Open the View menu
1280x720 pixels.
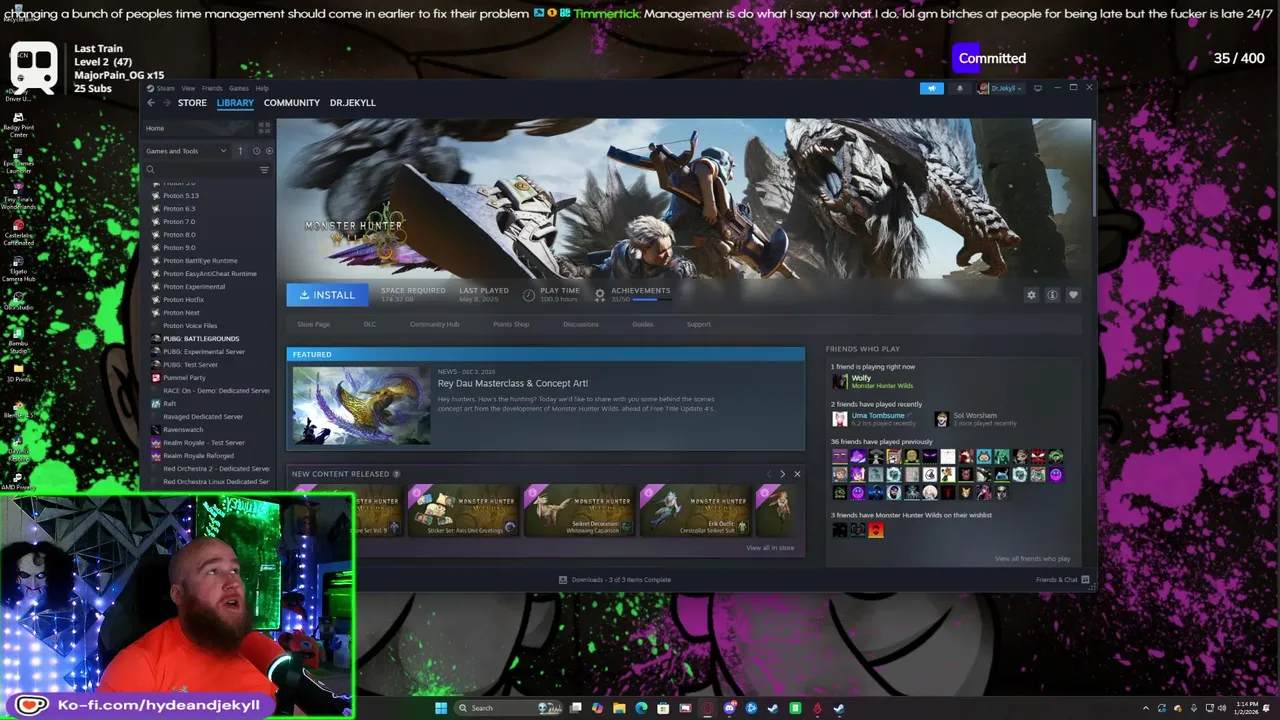coord(188,88)
